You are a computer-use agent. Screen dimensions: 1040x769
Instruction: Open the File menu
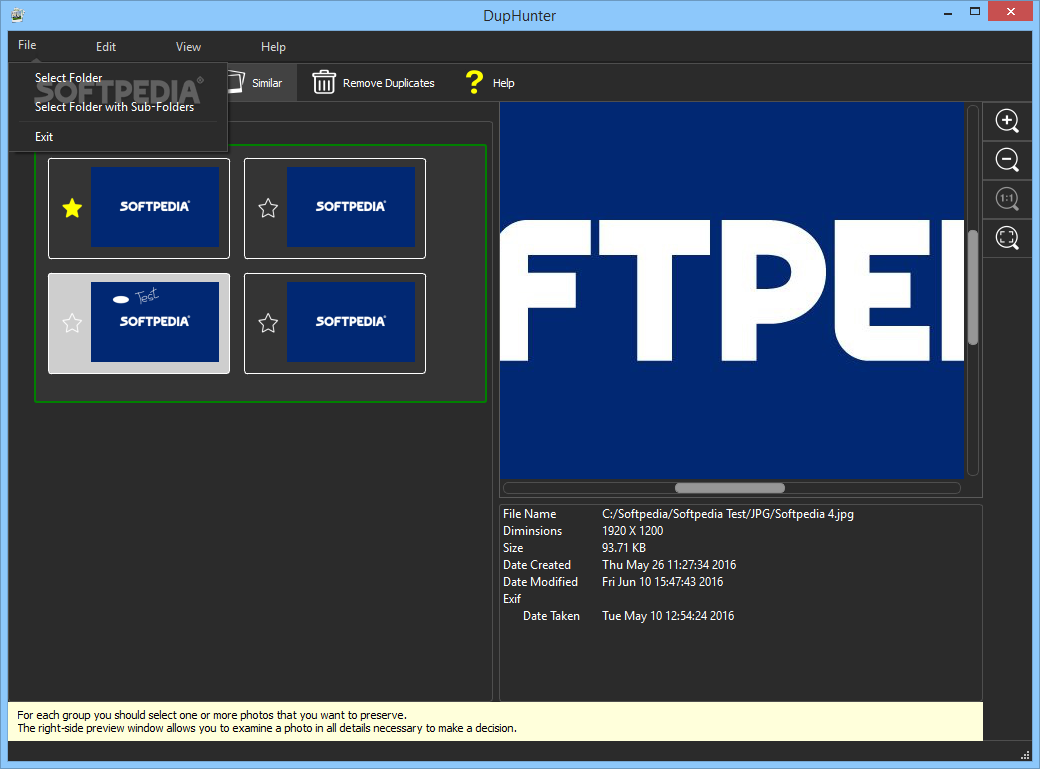(x=27, y=45)
